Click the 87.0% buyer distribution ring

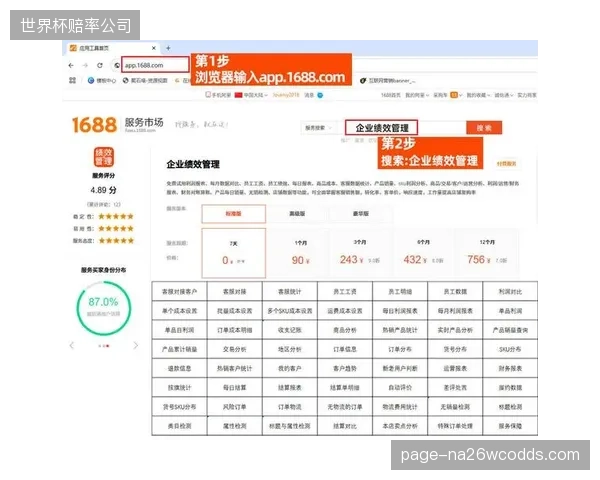coord(104,309)
